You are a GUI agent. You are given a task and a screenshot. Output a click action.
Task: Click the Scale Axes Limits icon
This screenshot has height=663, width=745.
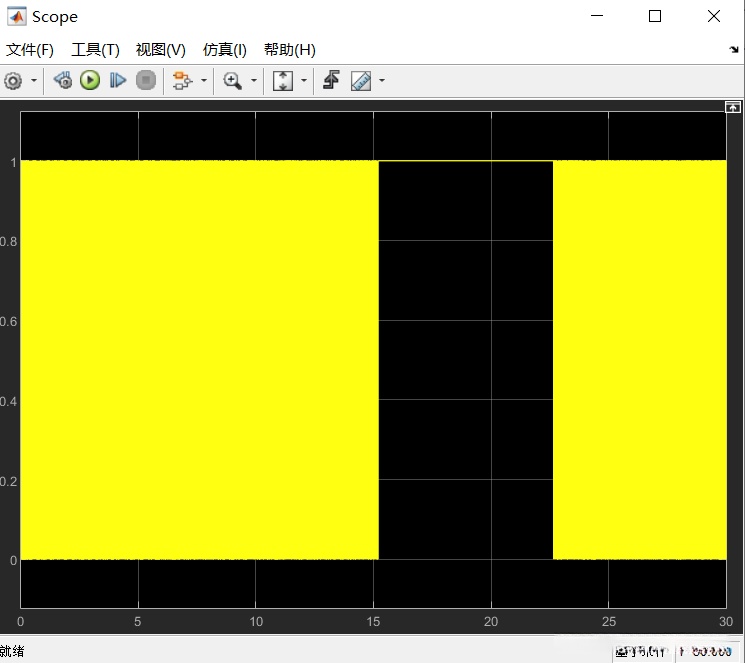283,81
